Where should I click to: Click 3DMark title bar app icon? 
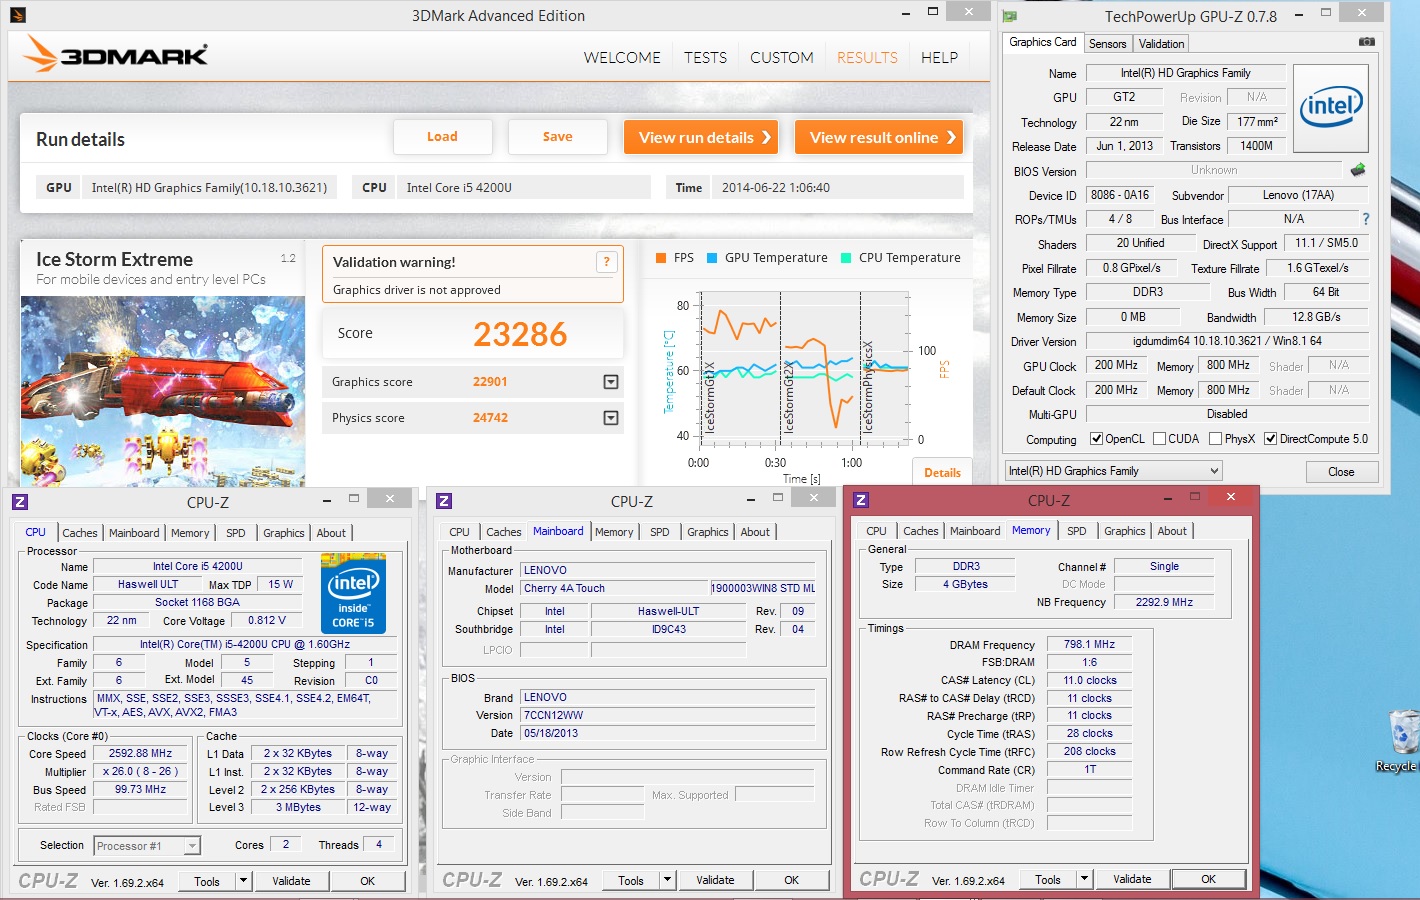17,15
